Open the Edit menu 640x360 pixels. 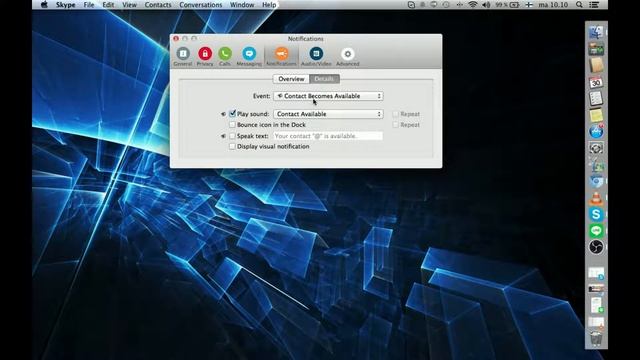pos(108,5)
